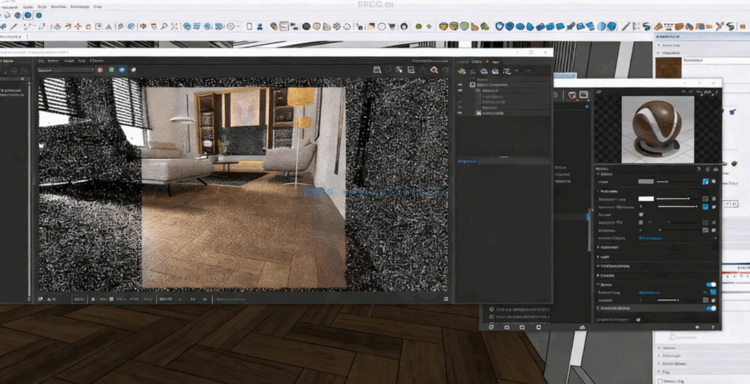
Task: Show the red channel in V-Ray frame buffer
Action: coord(100,70)
